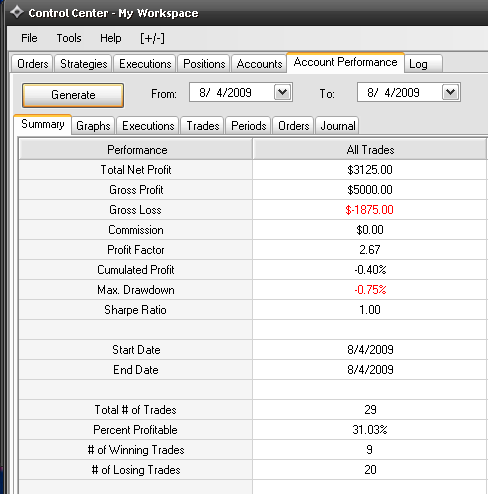
Task: Click the Control Center diamond window icon
Action: [x=16, y=12]
